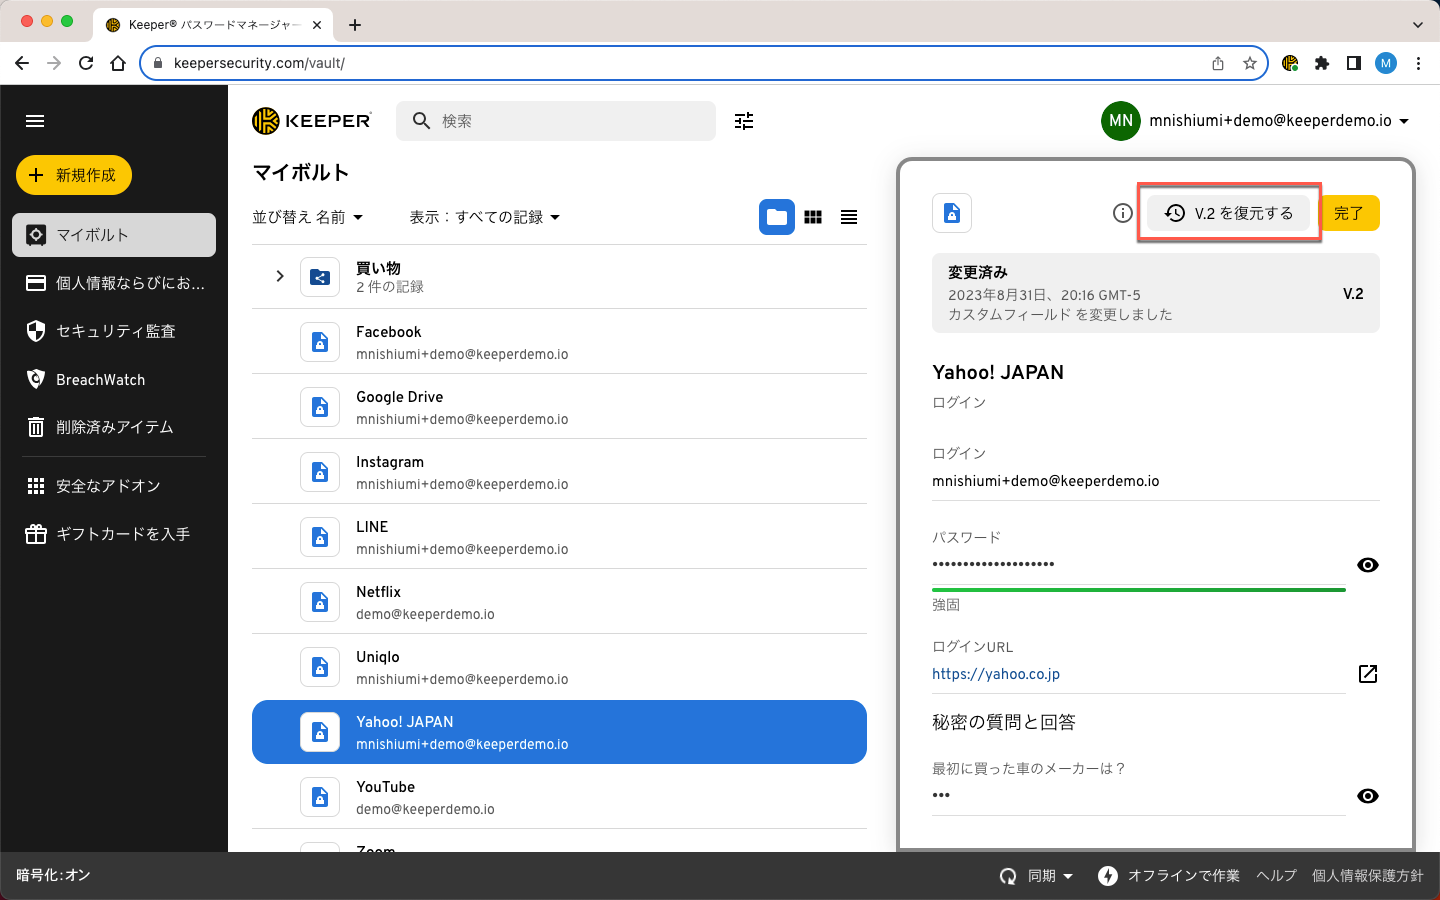Reveal the security question answer
This screenshot has height=900, width=1440.
1367,796
